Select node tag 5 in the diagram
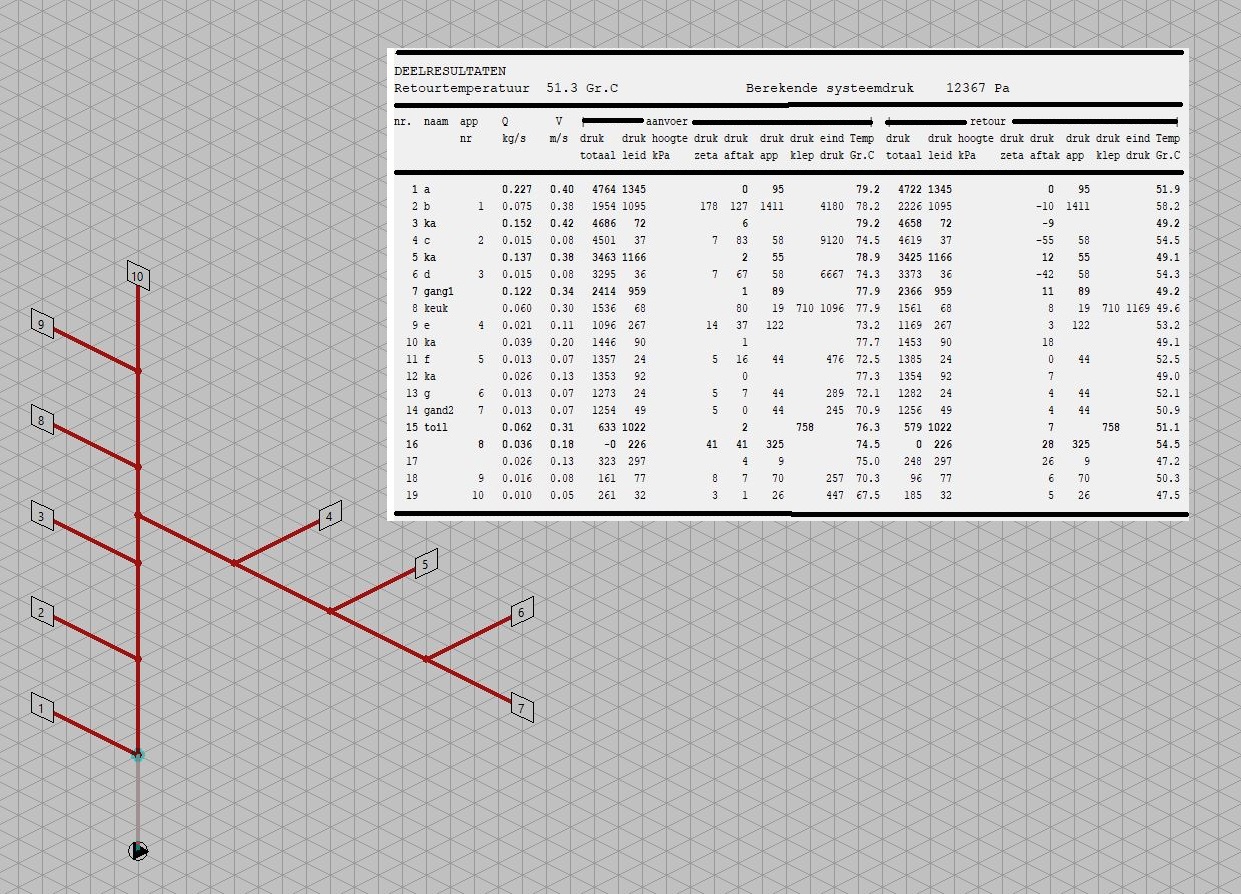This screenshot has height=894, width=1241. click(425, 565)
